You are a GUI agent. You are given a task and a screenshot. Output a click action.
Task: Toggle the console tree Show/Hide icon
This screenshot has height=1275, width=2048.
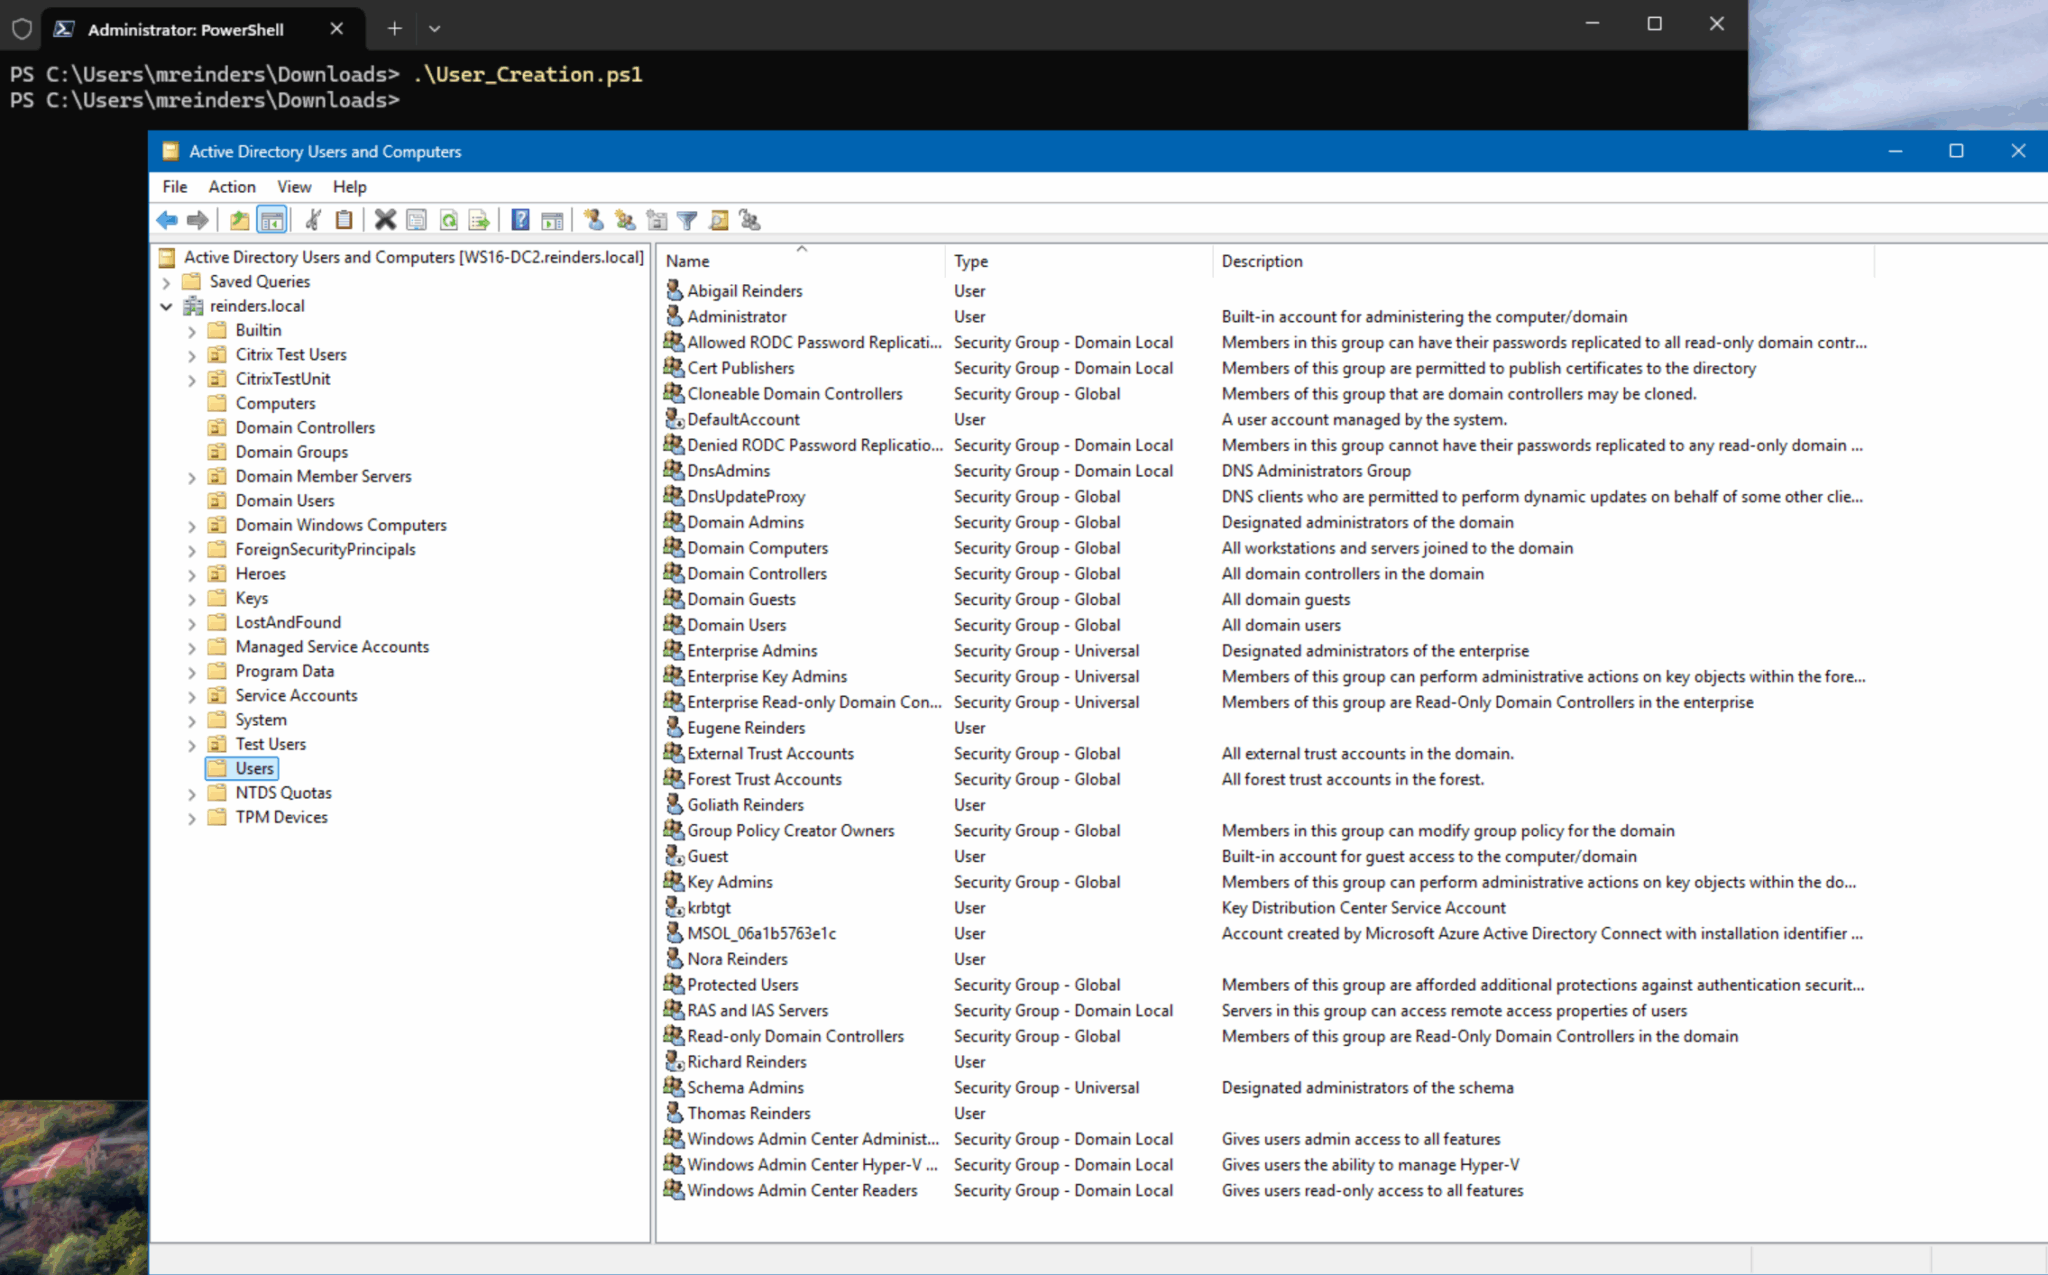point(272,220)
